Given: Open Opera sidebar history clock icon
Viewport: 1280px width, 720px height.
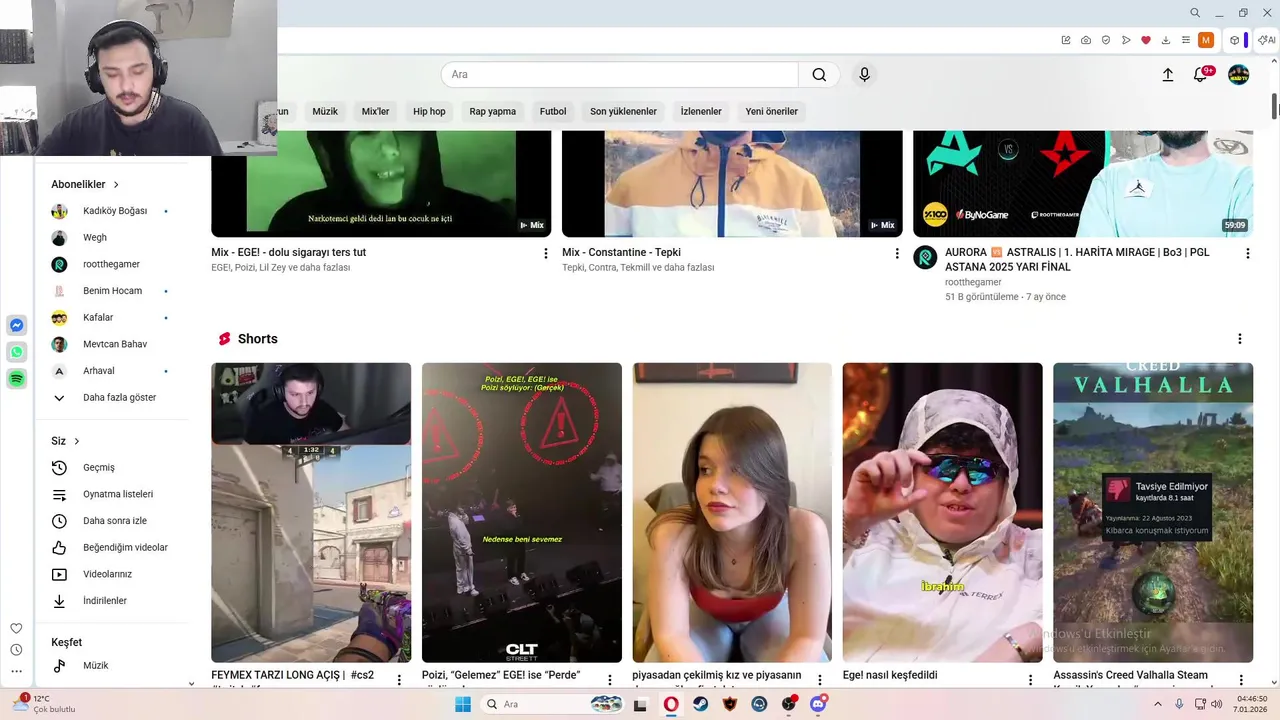Looking at the screenshot, I should [16, 650].
